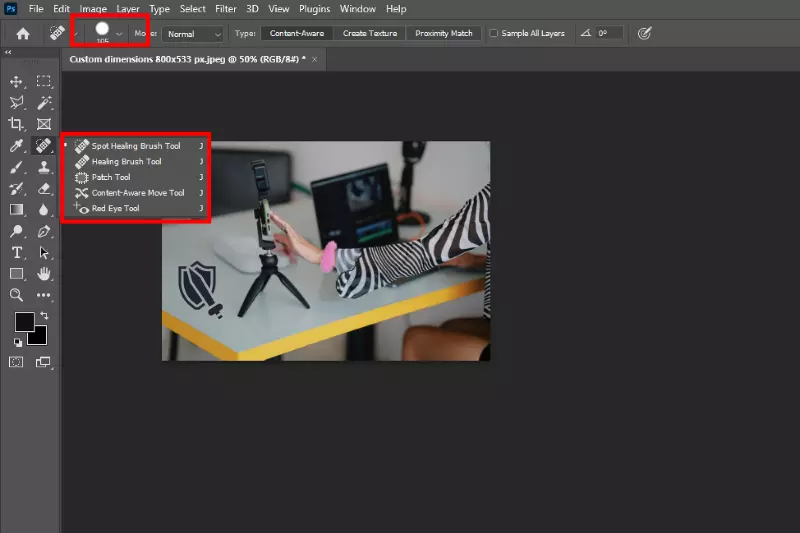Select the Crop tool
Viewport: 800px width, 533px height.
[16, 124]
